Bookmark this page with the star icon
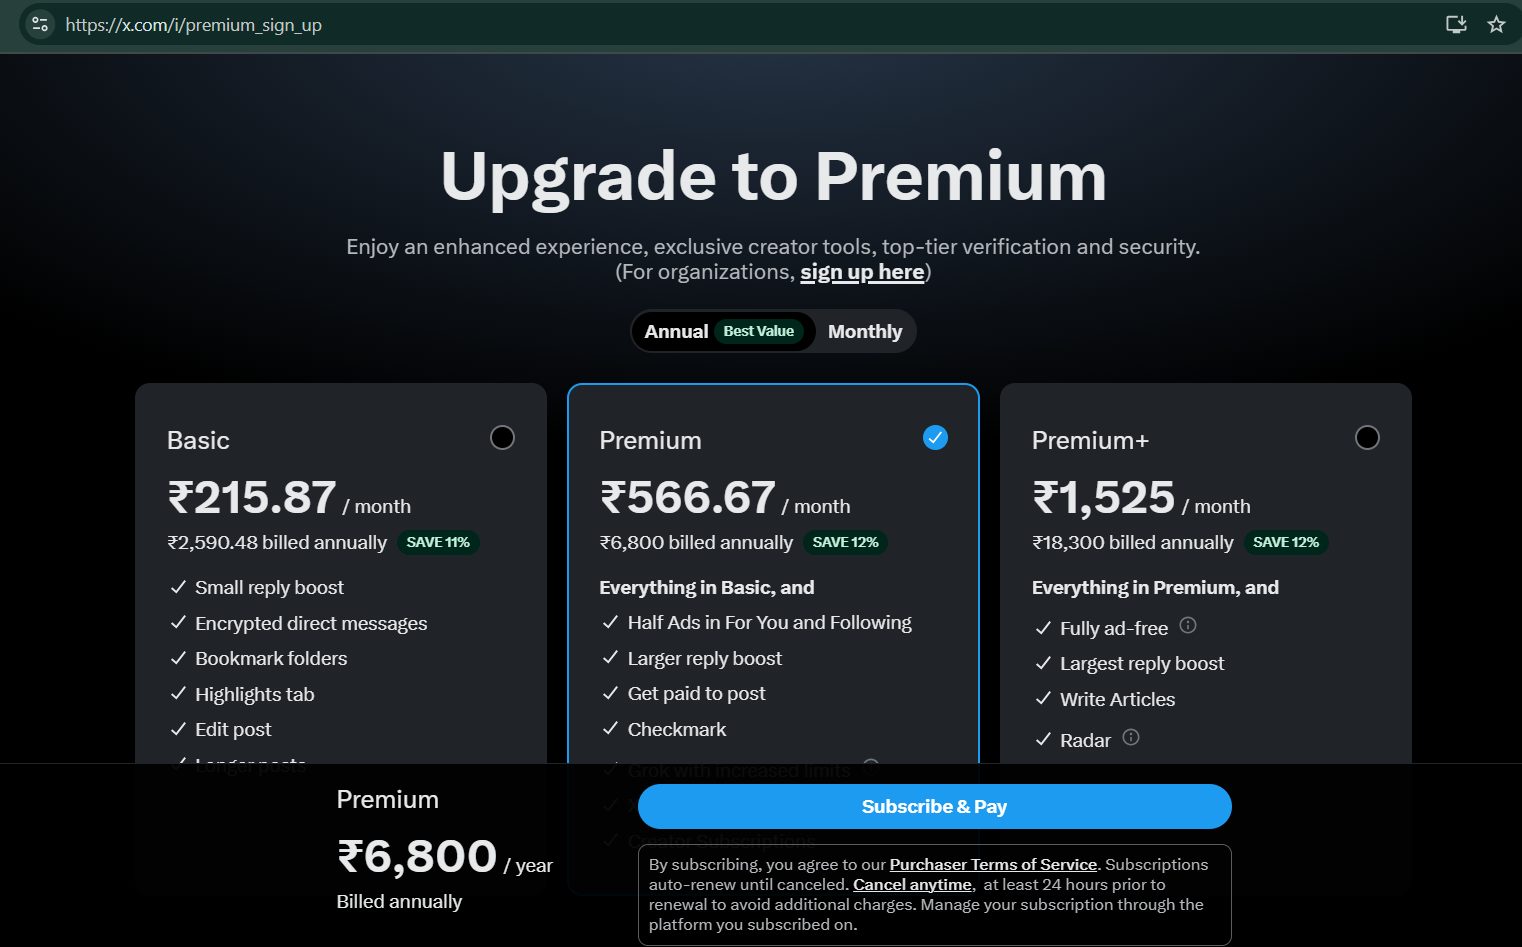The width and height of the screenshot is (1522, 947). click(1496, 24)
